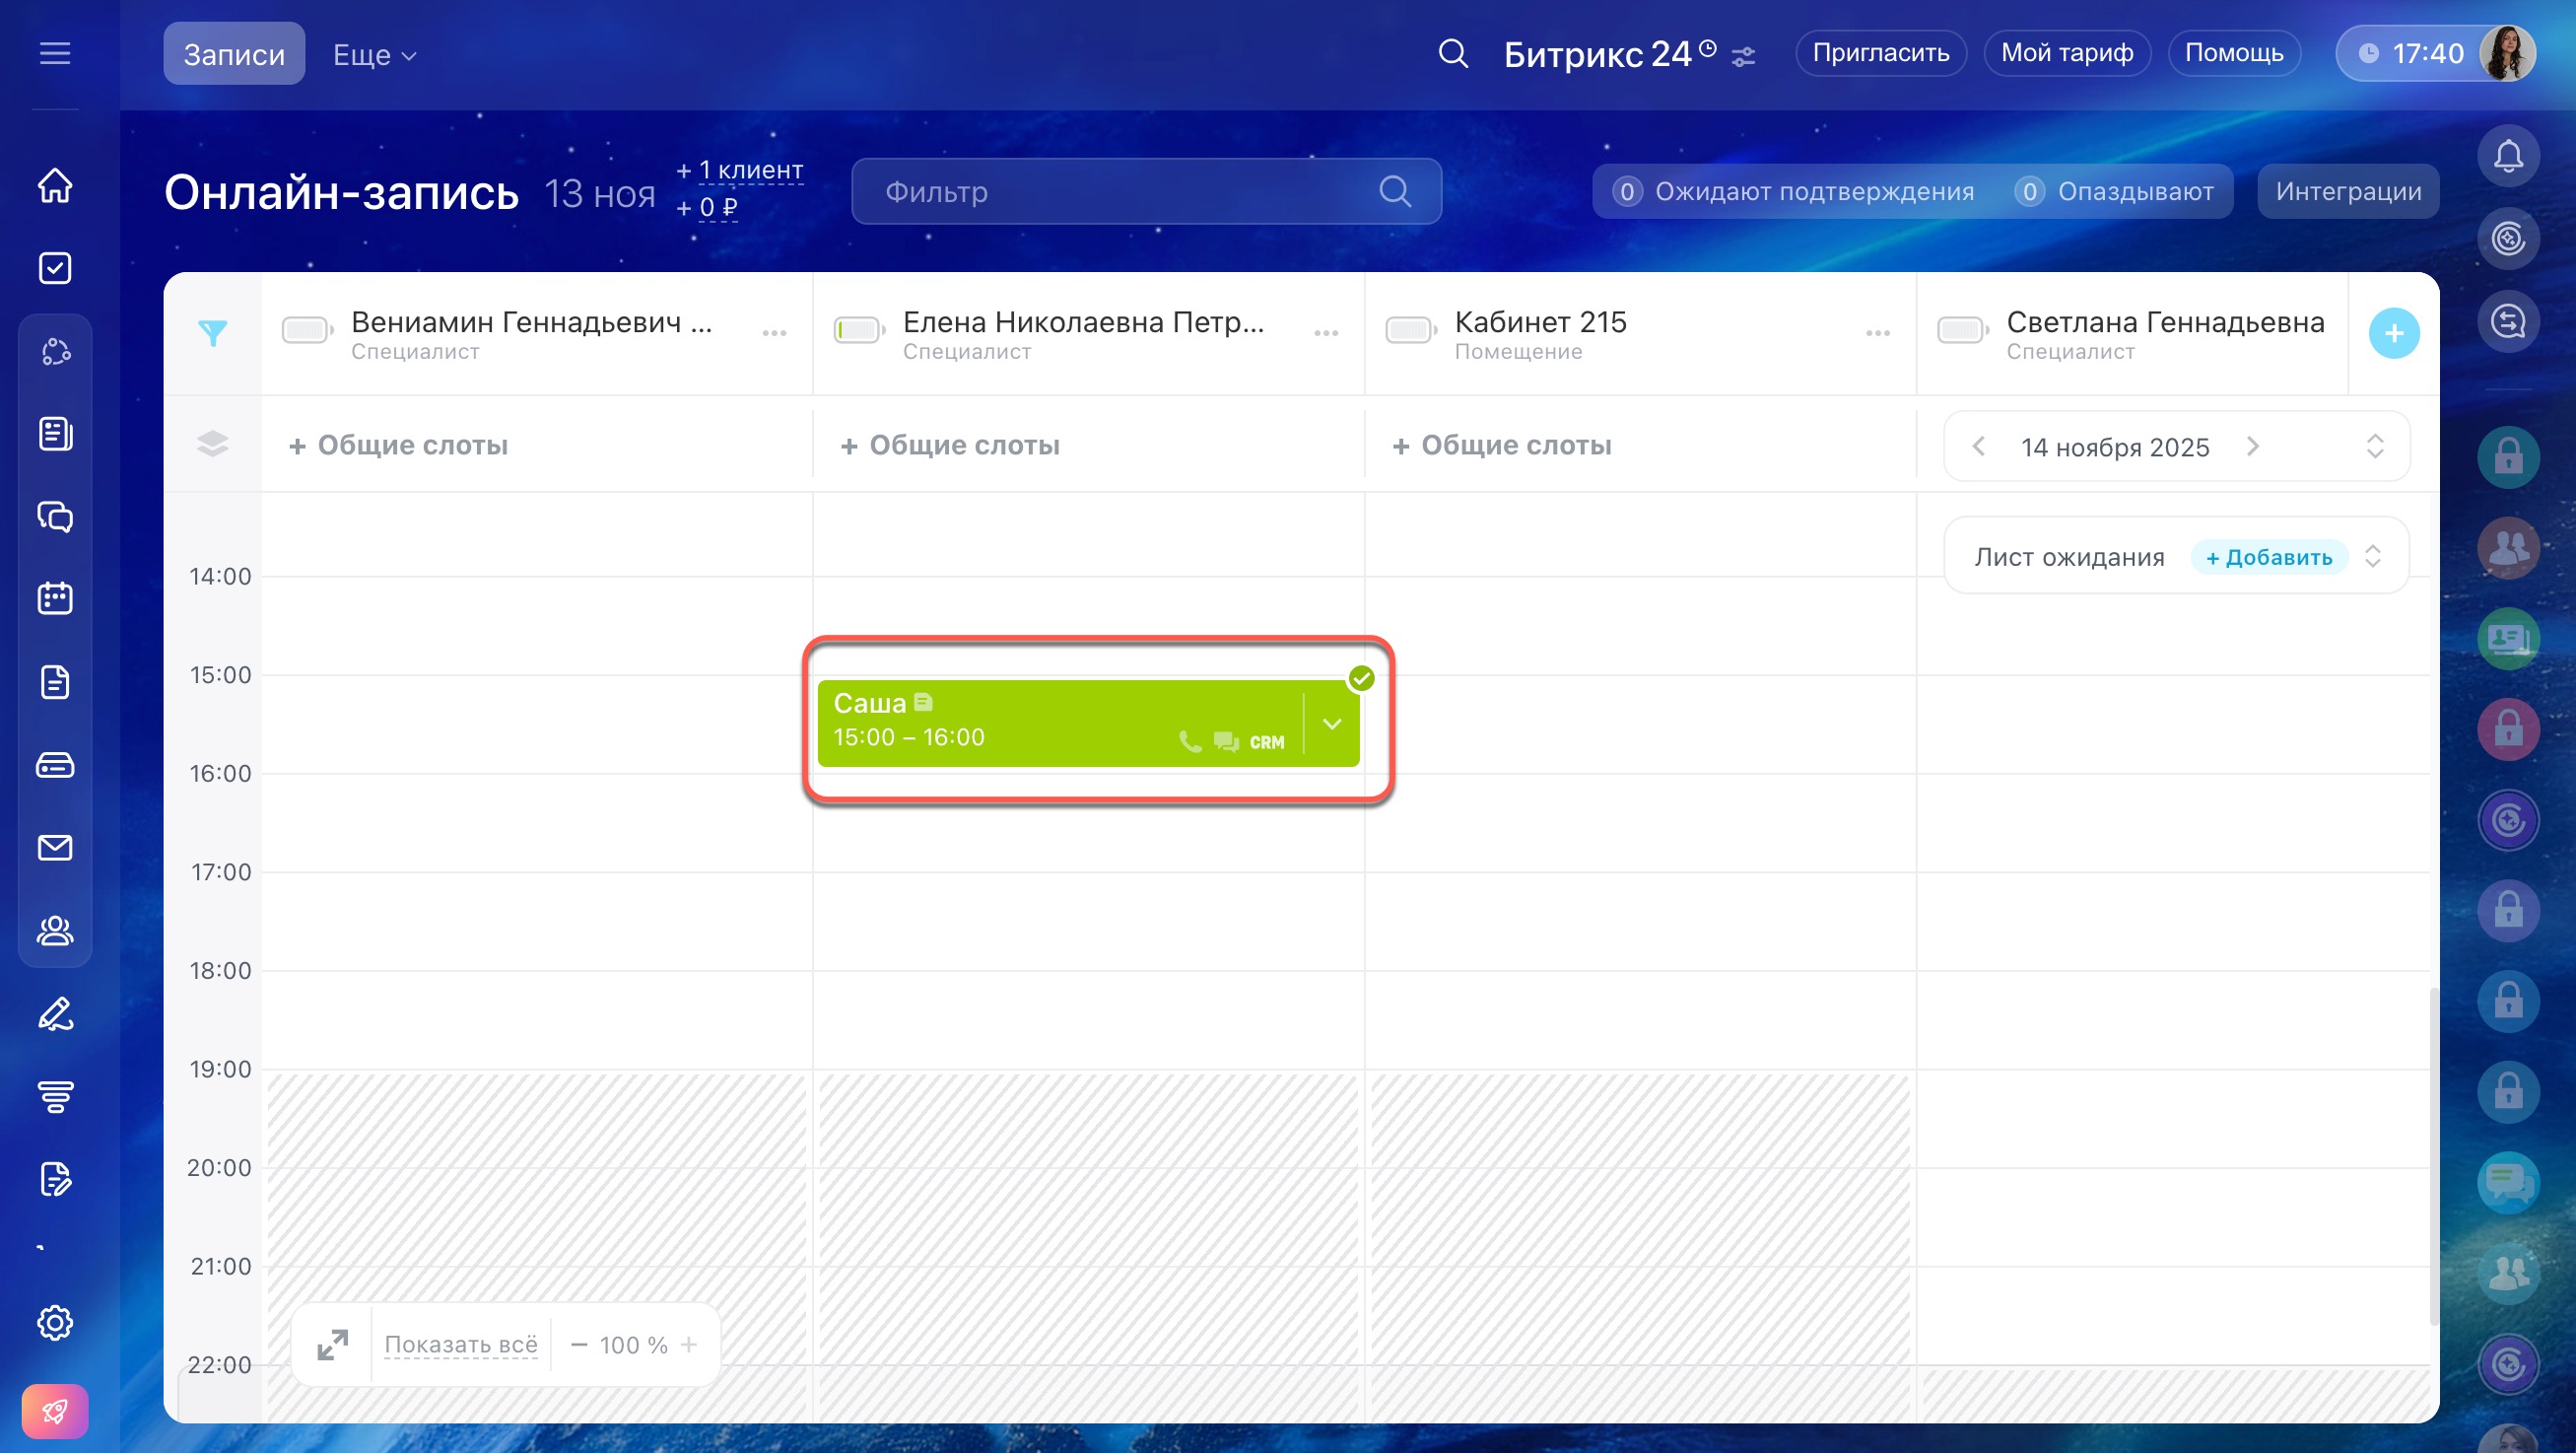Open the calendar icon in left sidebar
The height and width of the screenshot is (1453, 2576).
click(55, 599)
